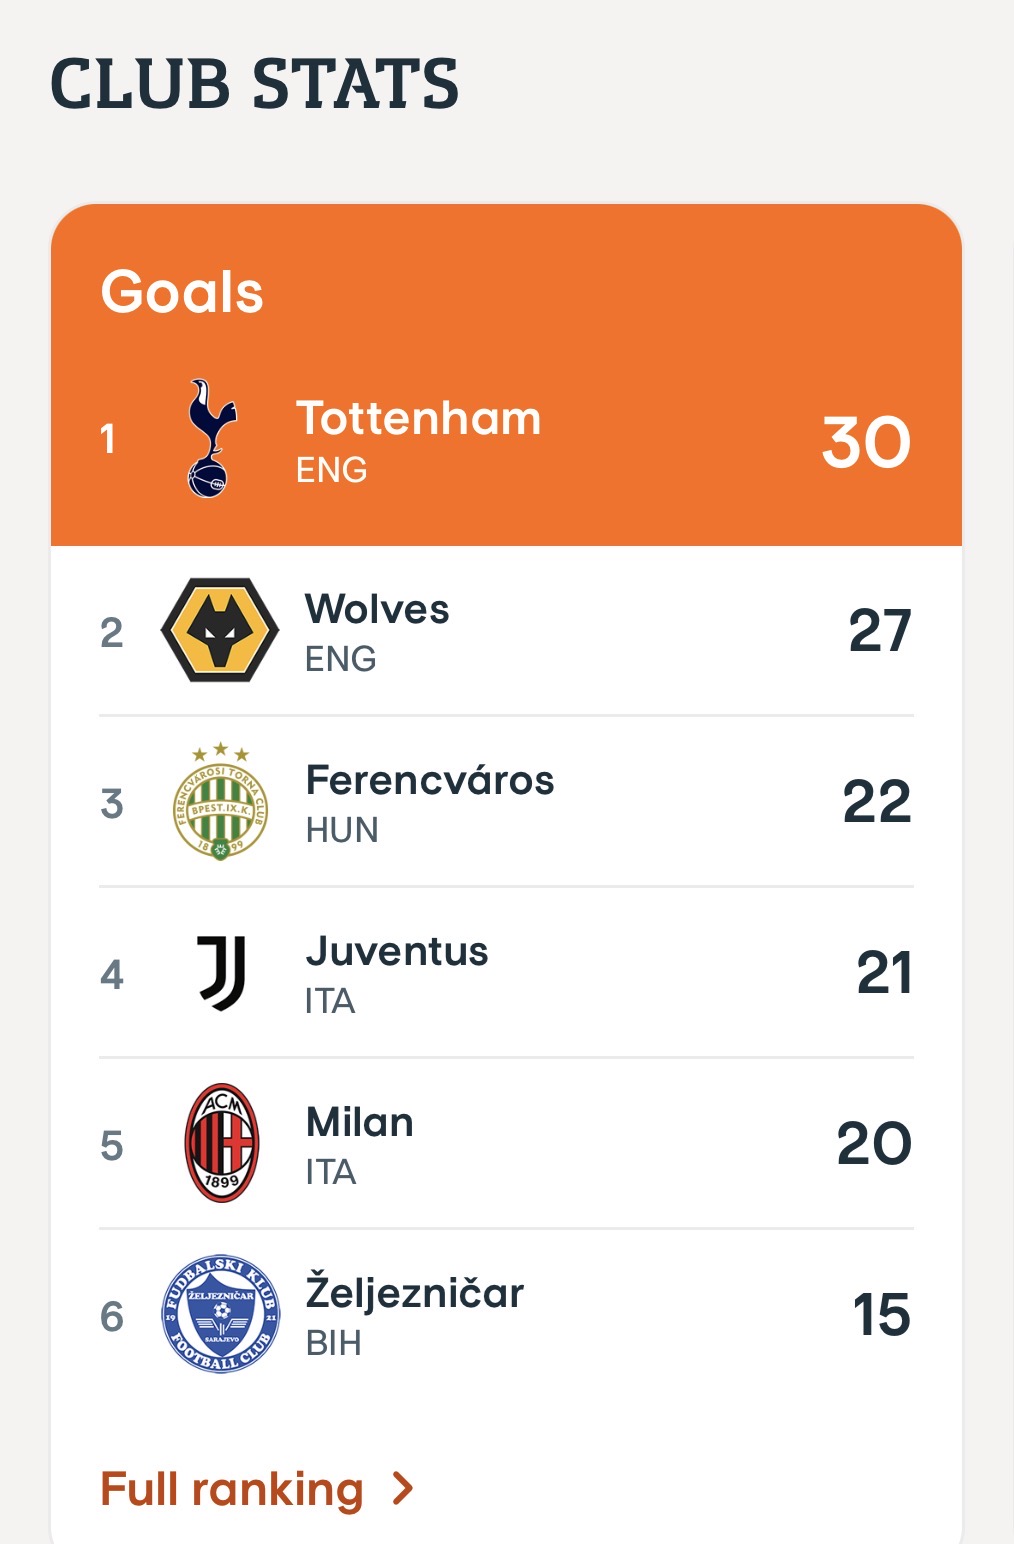
Task: Click Tottenham's 30 goals value
Action: coord(866,442)
